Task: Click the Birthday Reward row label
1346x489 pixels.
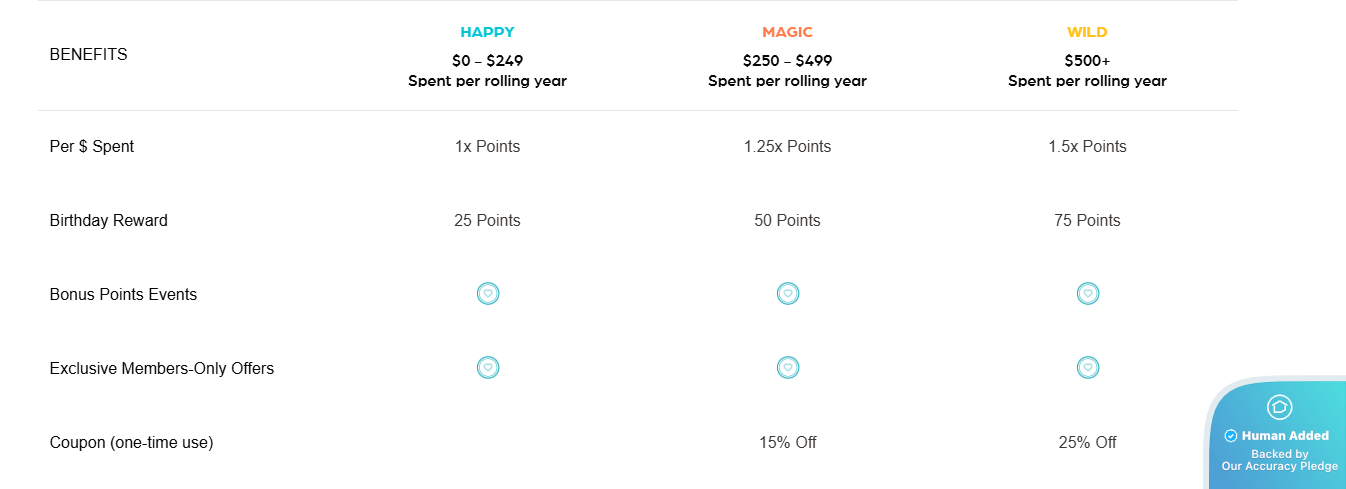Action: coord(109,221)
